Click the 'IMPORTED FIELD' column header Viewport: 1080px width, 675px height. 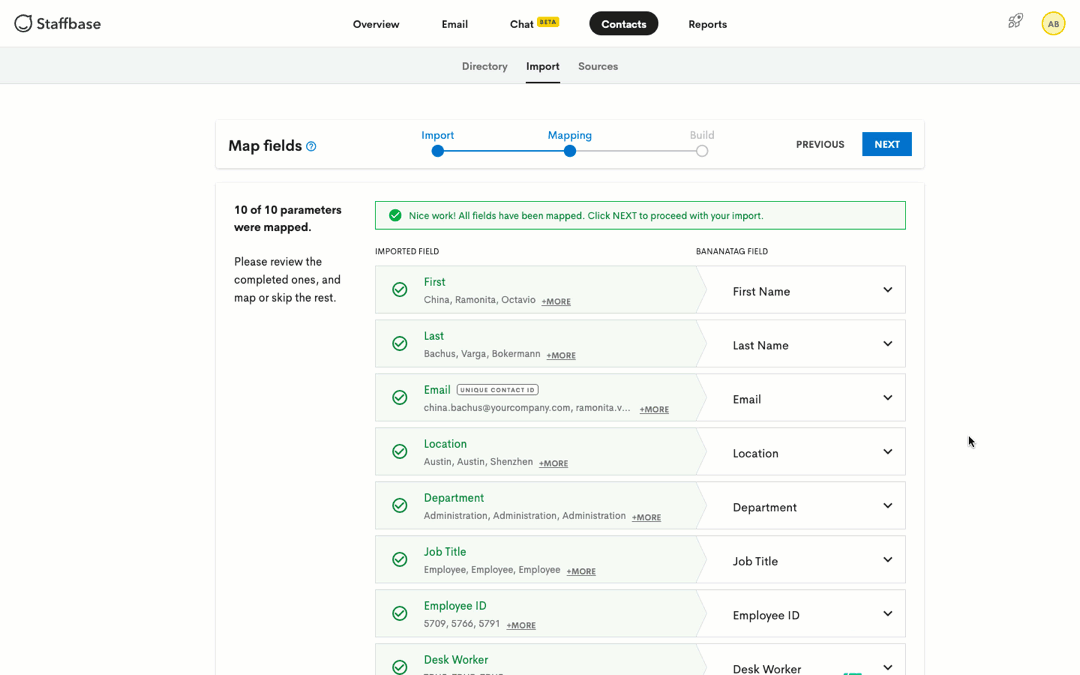(x=407, y=251)
